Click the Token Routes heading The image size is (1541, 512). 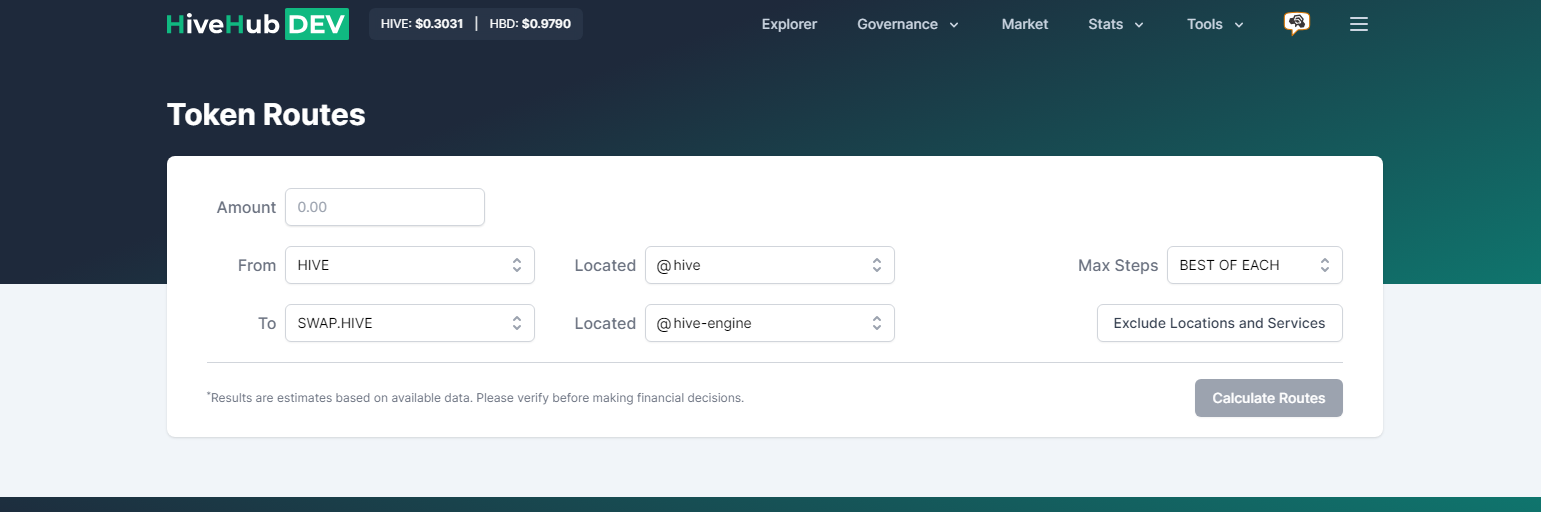click(266, 115)
